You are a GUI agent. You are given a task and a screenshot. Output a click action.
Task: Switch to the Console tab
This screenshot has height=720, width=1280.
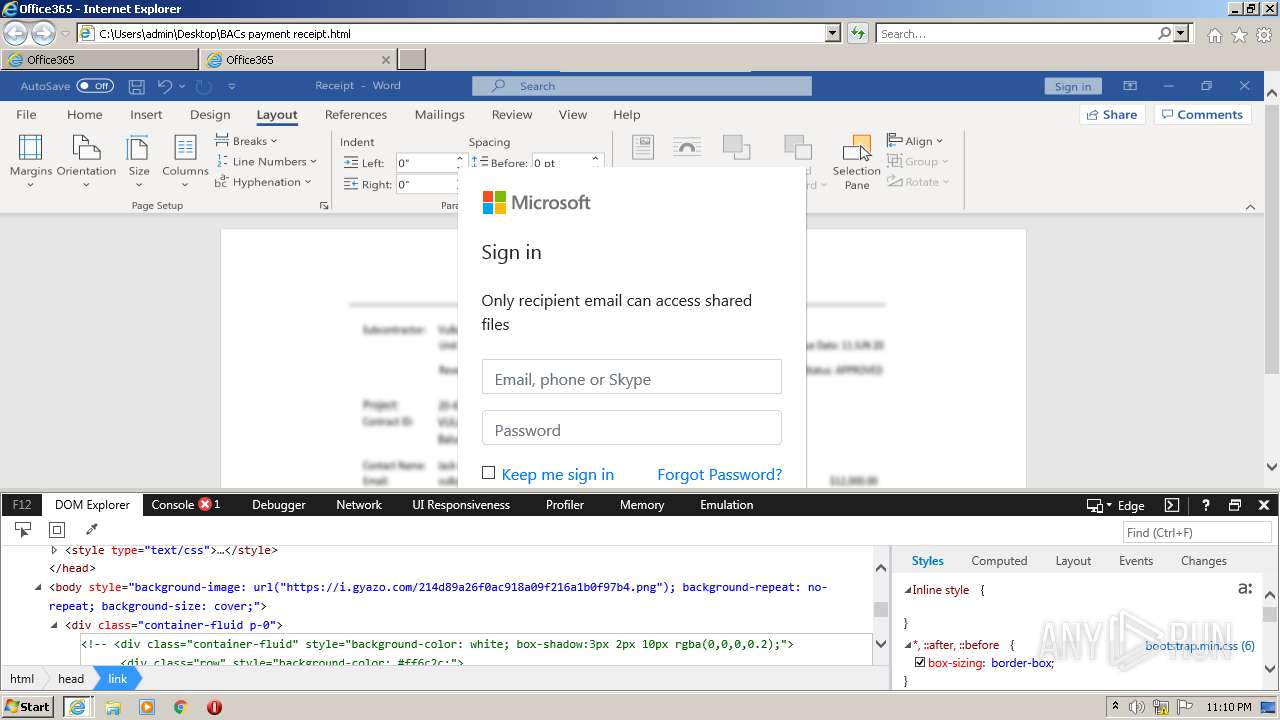[x=185, y=505]
